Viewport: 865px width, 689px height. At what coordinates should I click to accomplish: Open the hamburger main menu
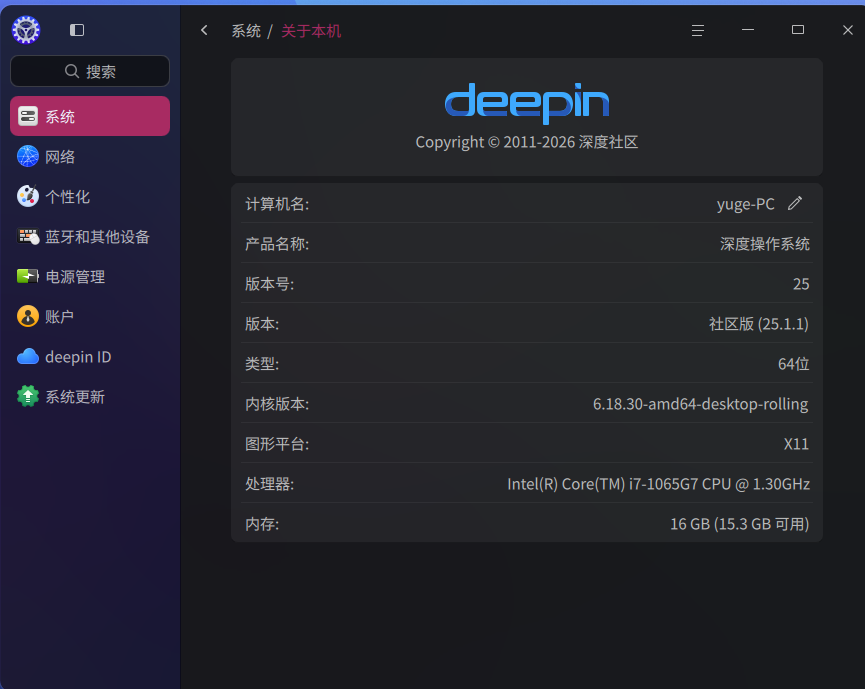click(x=697, y=30)
